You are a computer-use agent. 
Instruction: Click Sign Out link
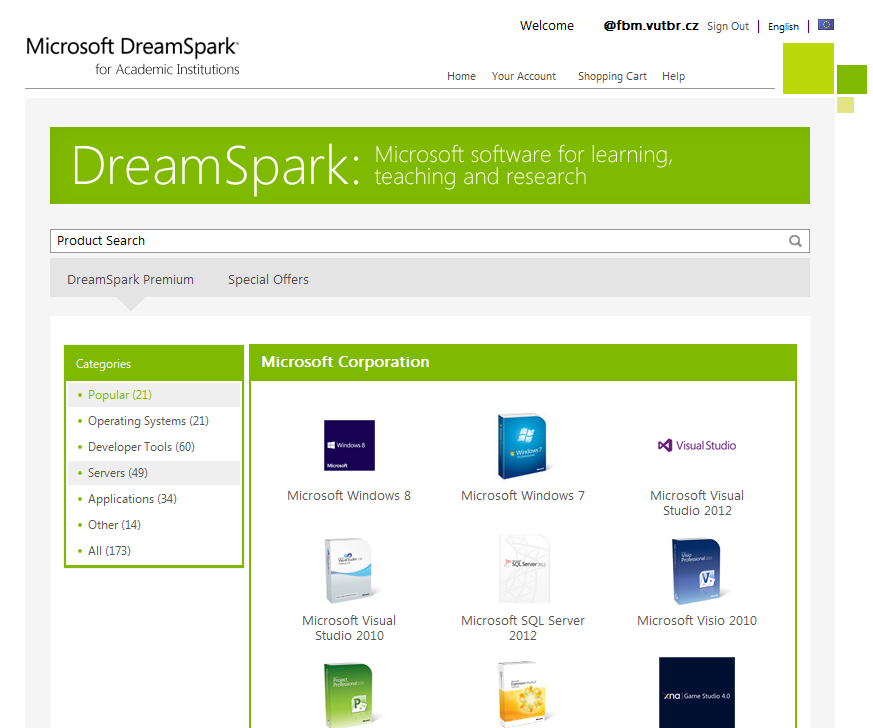click(728, 26)
